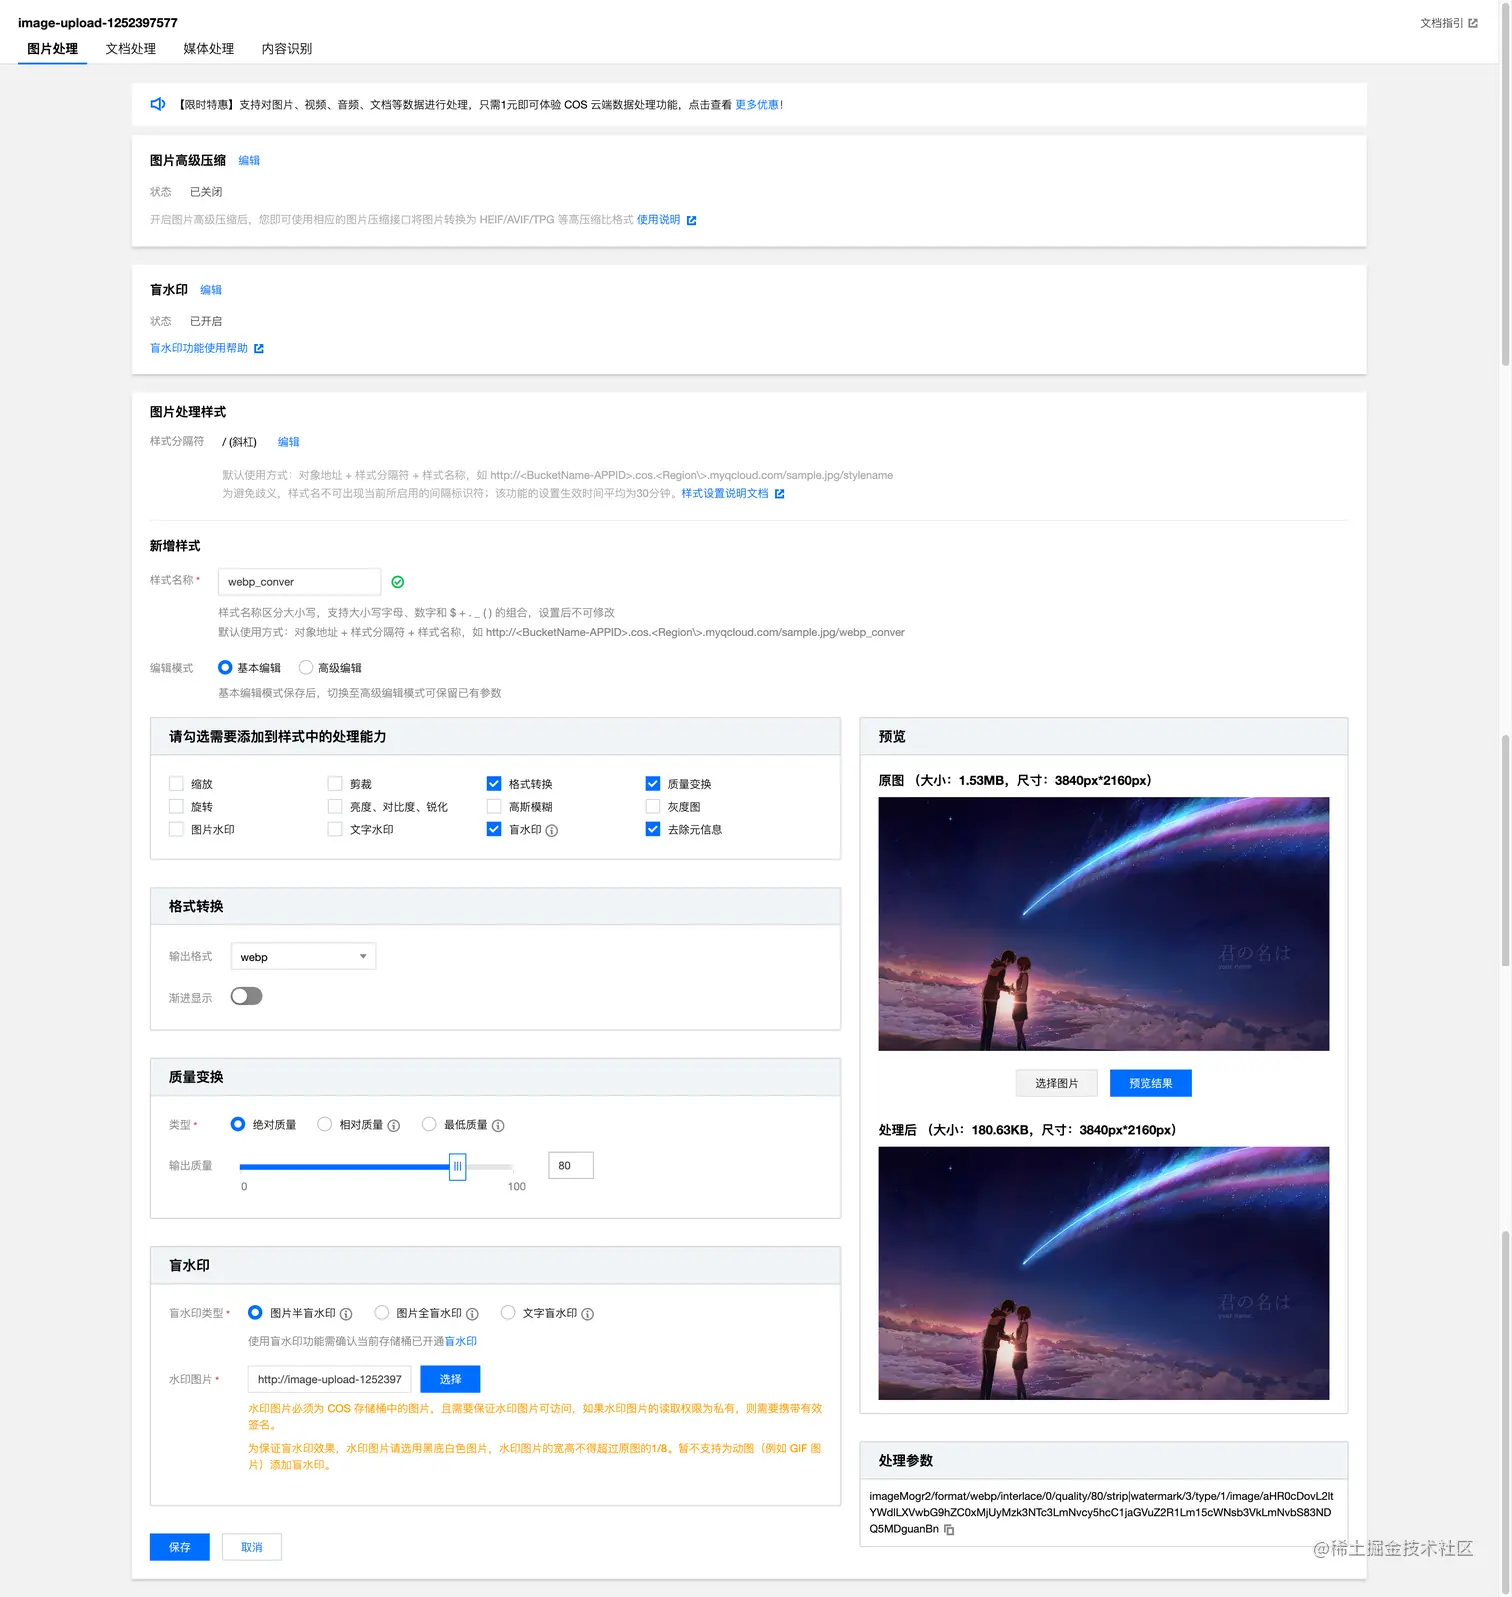The image size is (1512, 1597).
Task: Click the 原图 preview image
Action: click(x=1104, y=924)
